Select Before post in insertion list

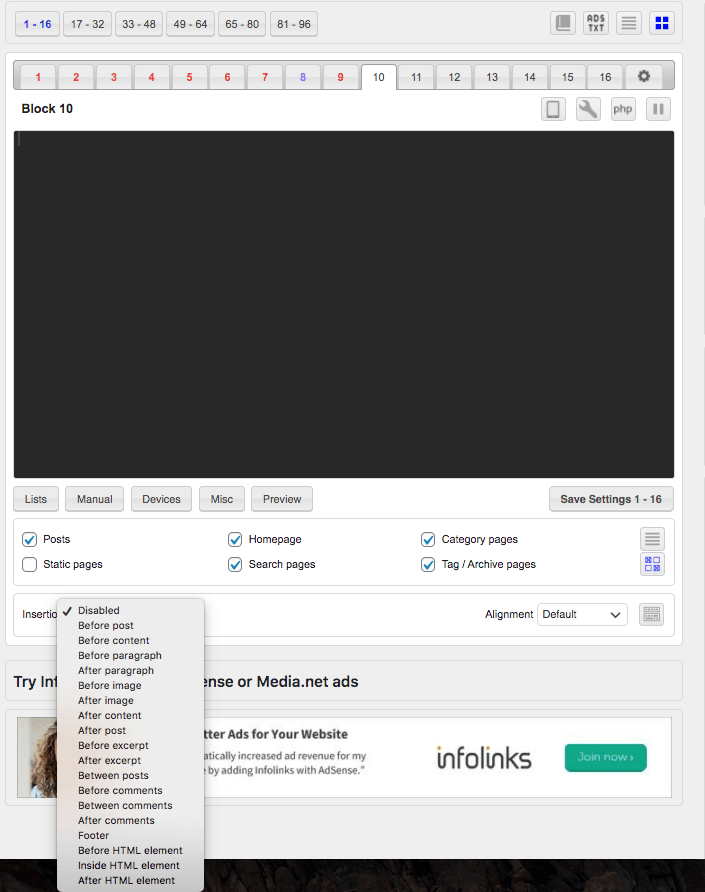[x=130, y=625]
